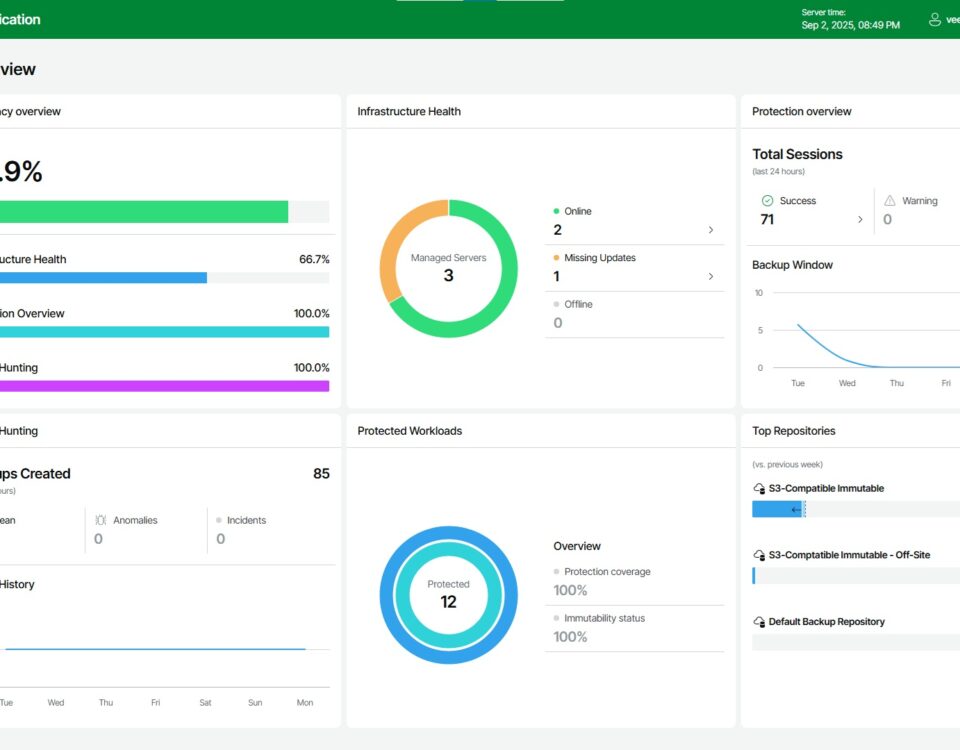Open Success sessions details chevron

click(x=860, y=219)
